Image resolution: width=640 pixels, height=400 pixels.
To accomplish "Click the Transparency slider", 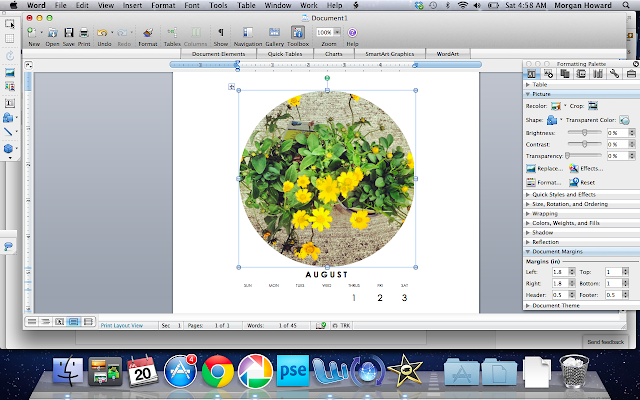I will [x=584, y=156].
